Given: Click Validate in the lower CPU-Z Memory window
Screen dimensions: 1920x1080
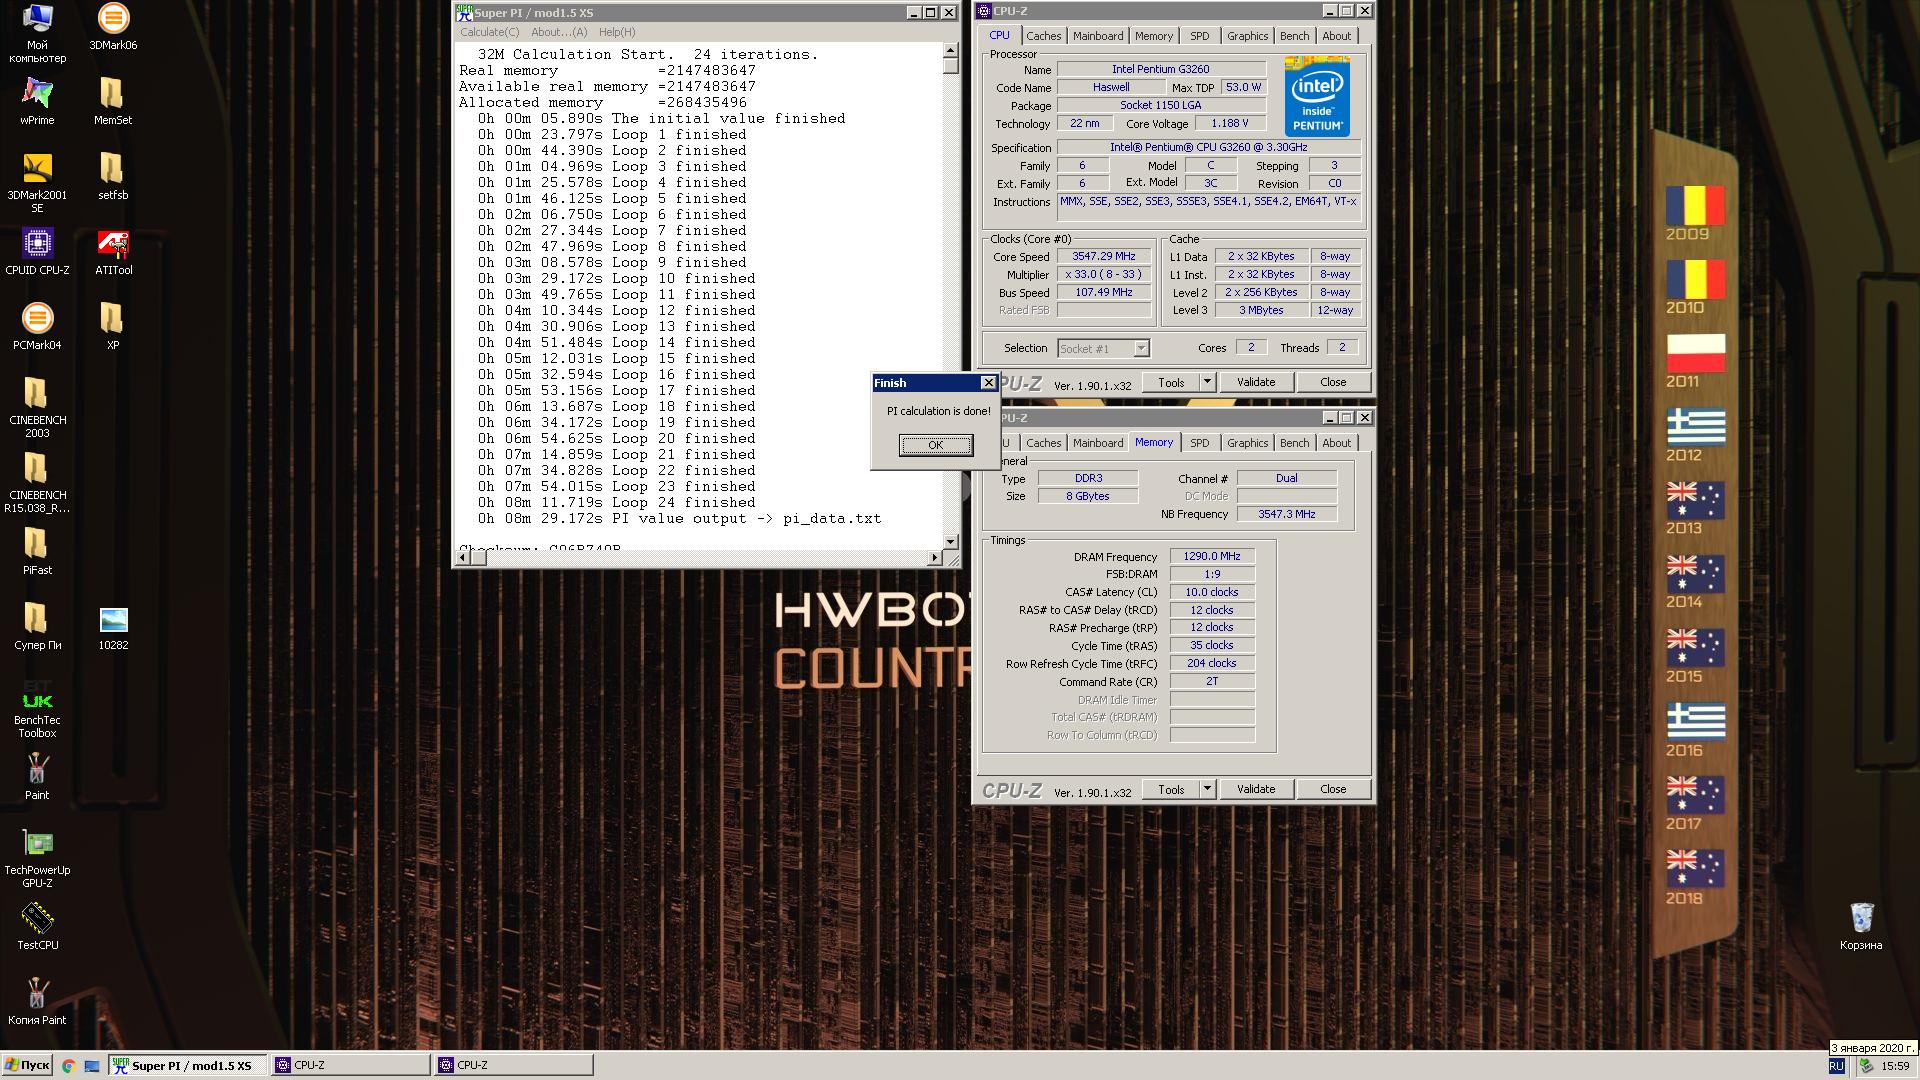Looking at the screenshot, I should [x=1256, y=789].
